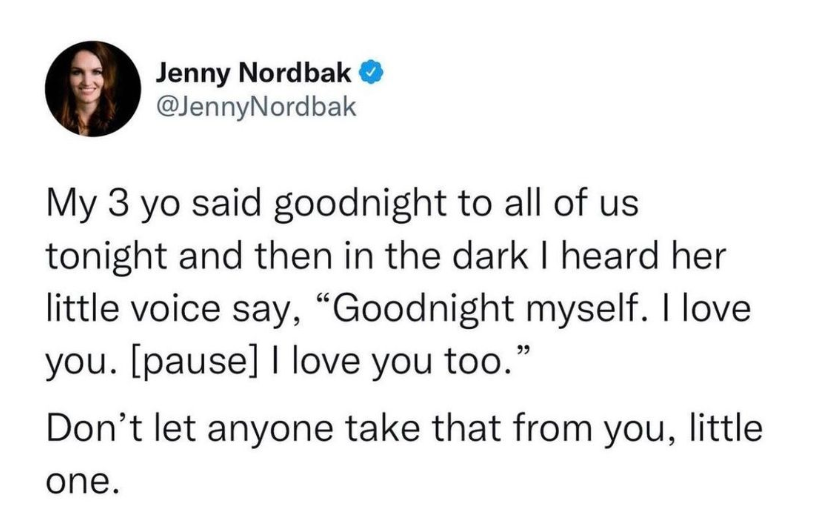Open the @JennyNordbak handle link
The width and height of the screenshot is (816, 528).
pyautogui.click(x=256, y=105)
